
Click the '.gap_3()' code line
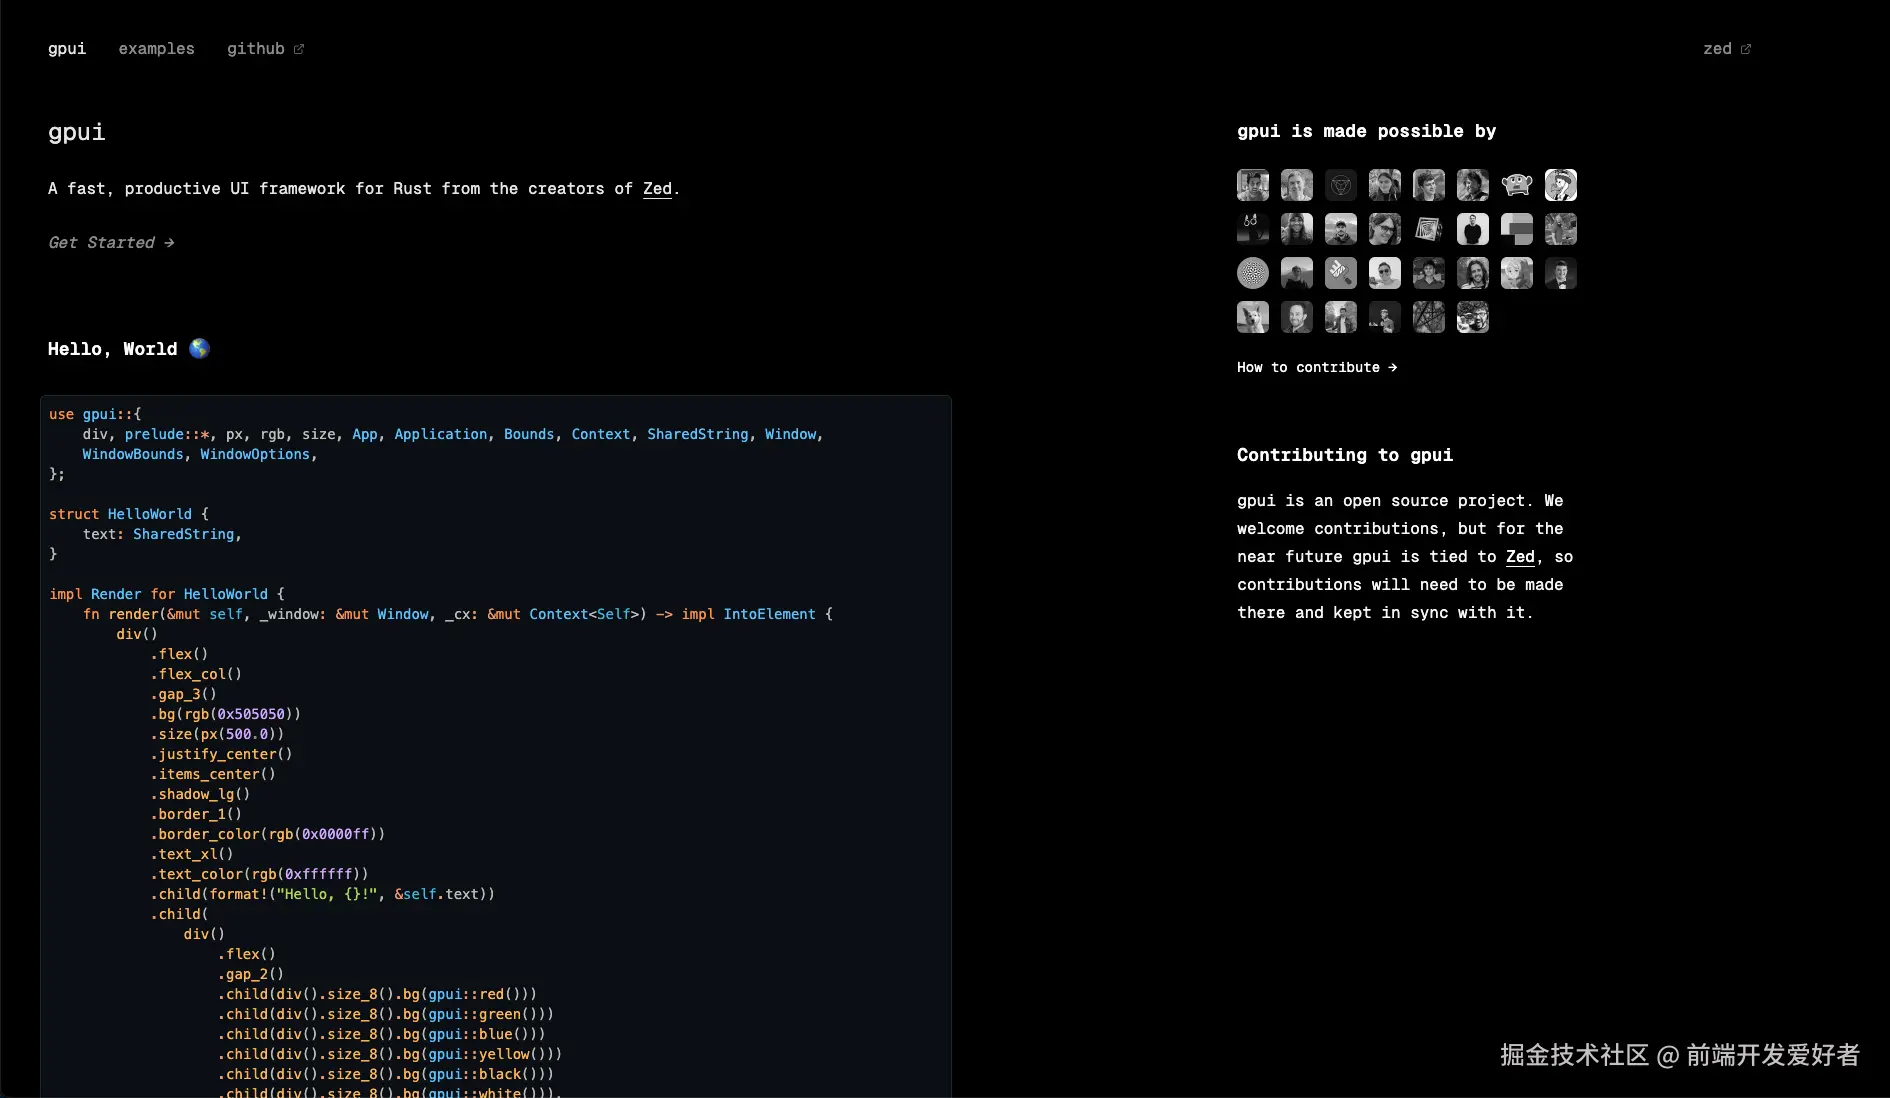pyautogui.click(x=183, y=694)
